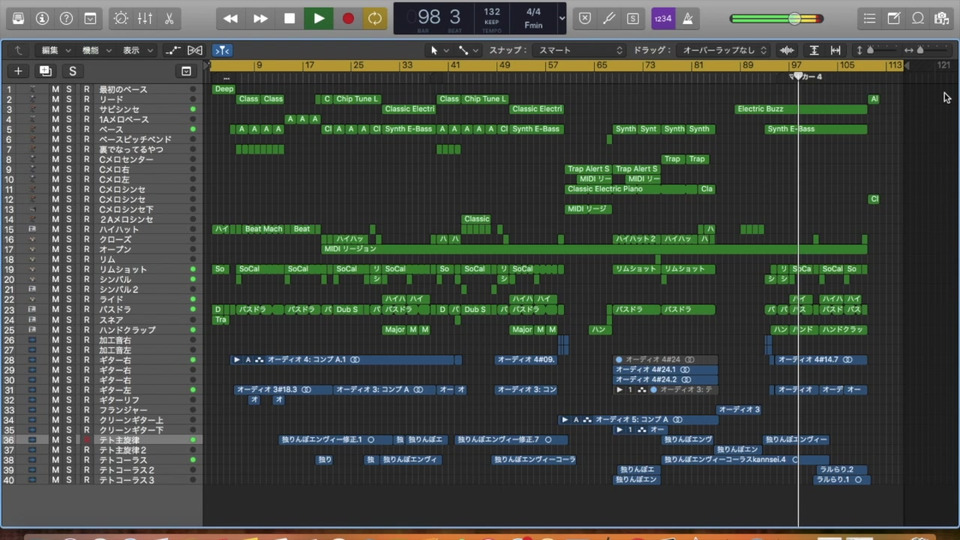Solo the ベース track
Image resolution: width=960 pixels, height=540 pixels.
tap(69, 129)
